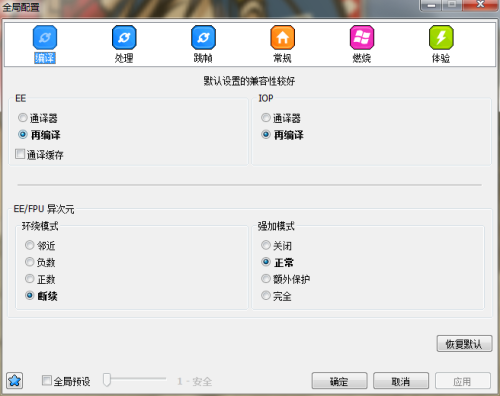Click the 恢复默认 button

pos(464,344)
